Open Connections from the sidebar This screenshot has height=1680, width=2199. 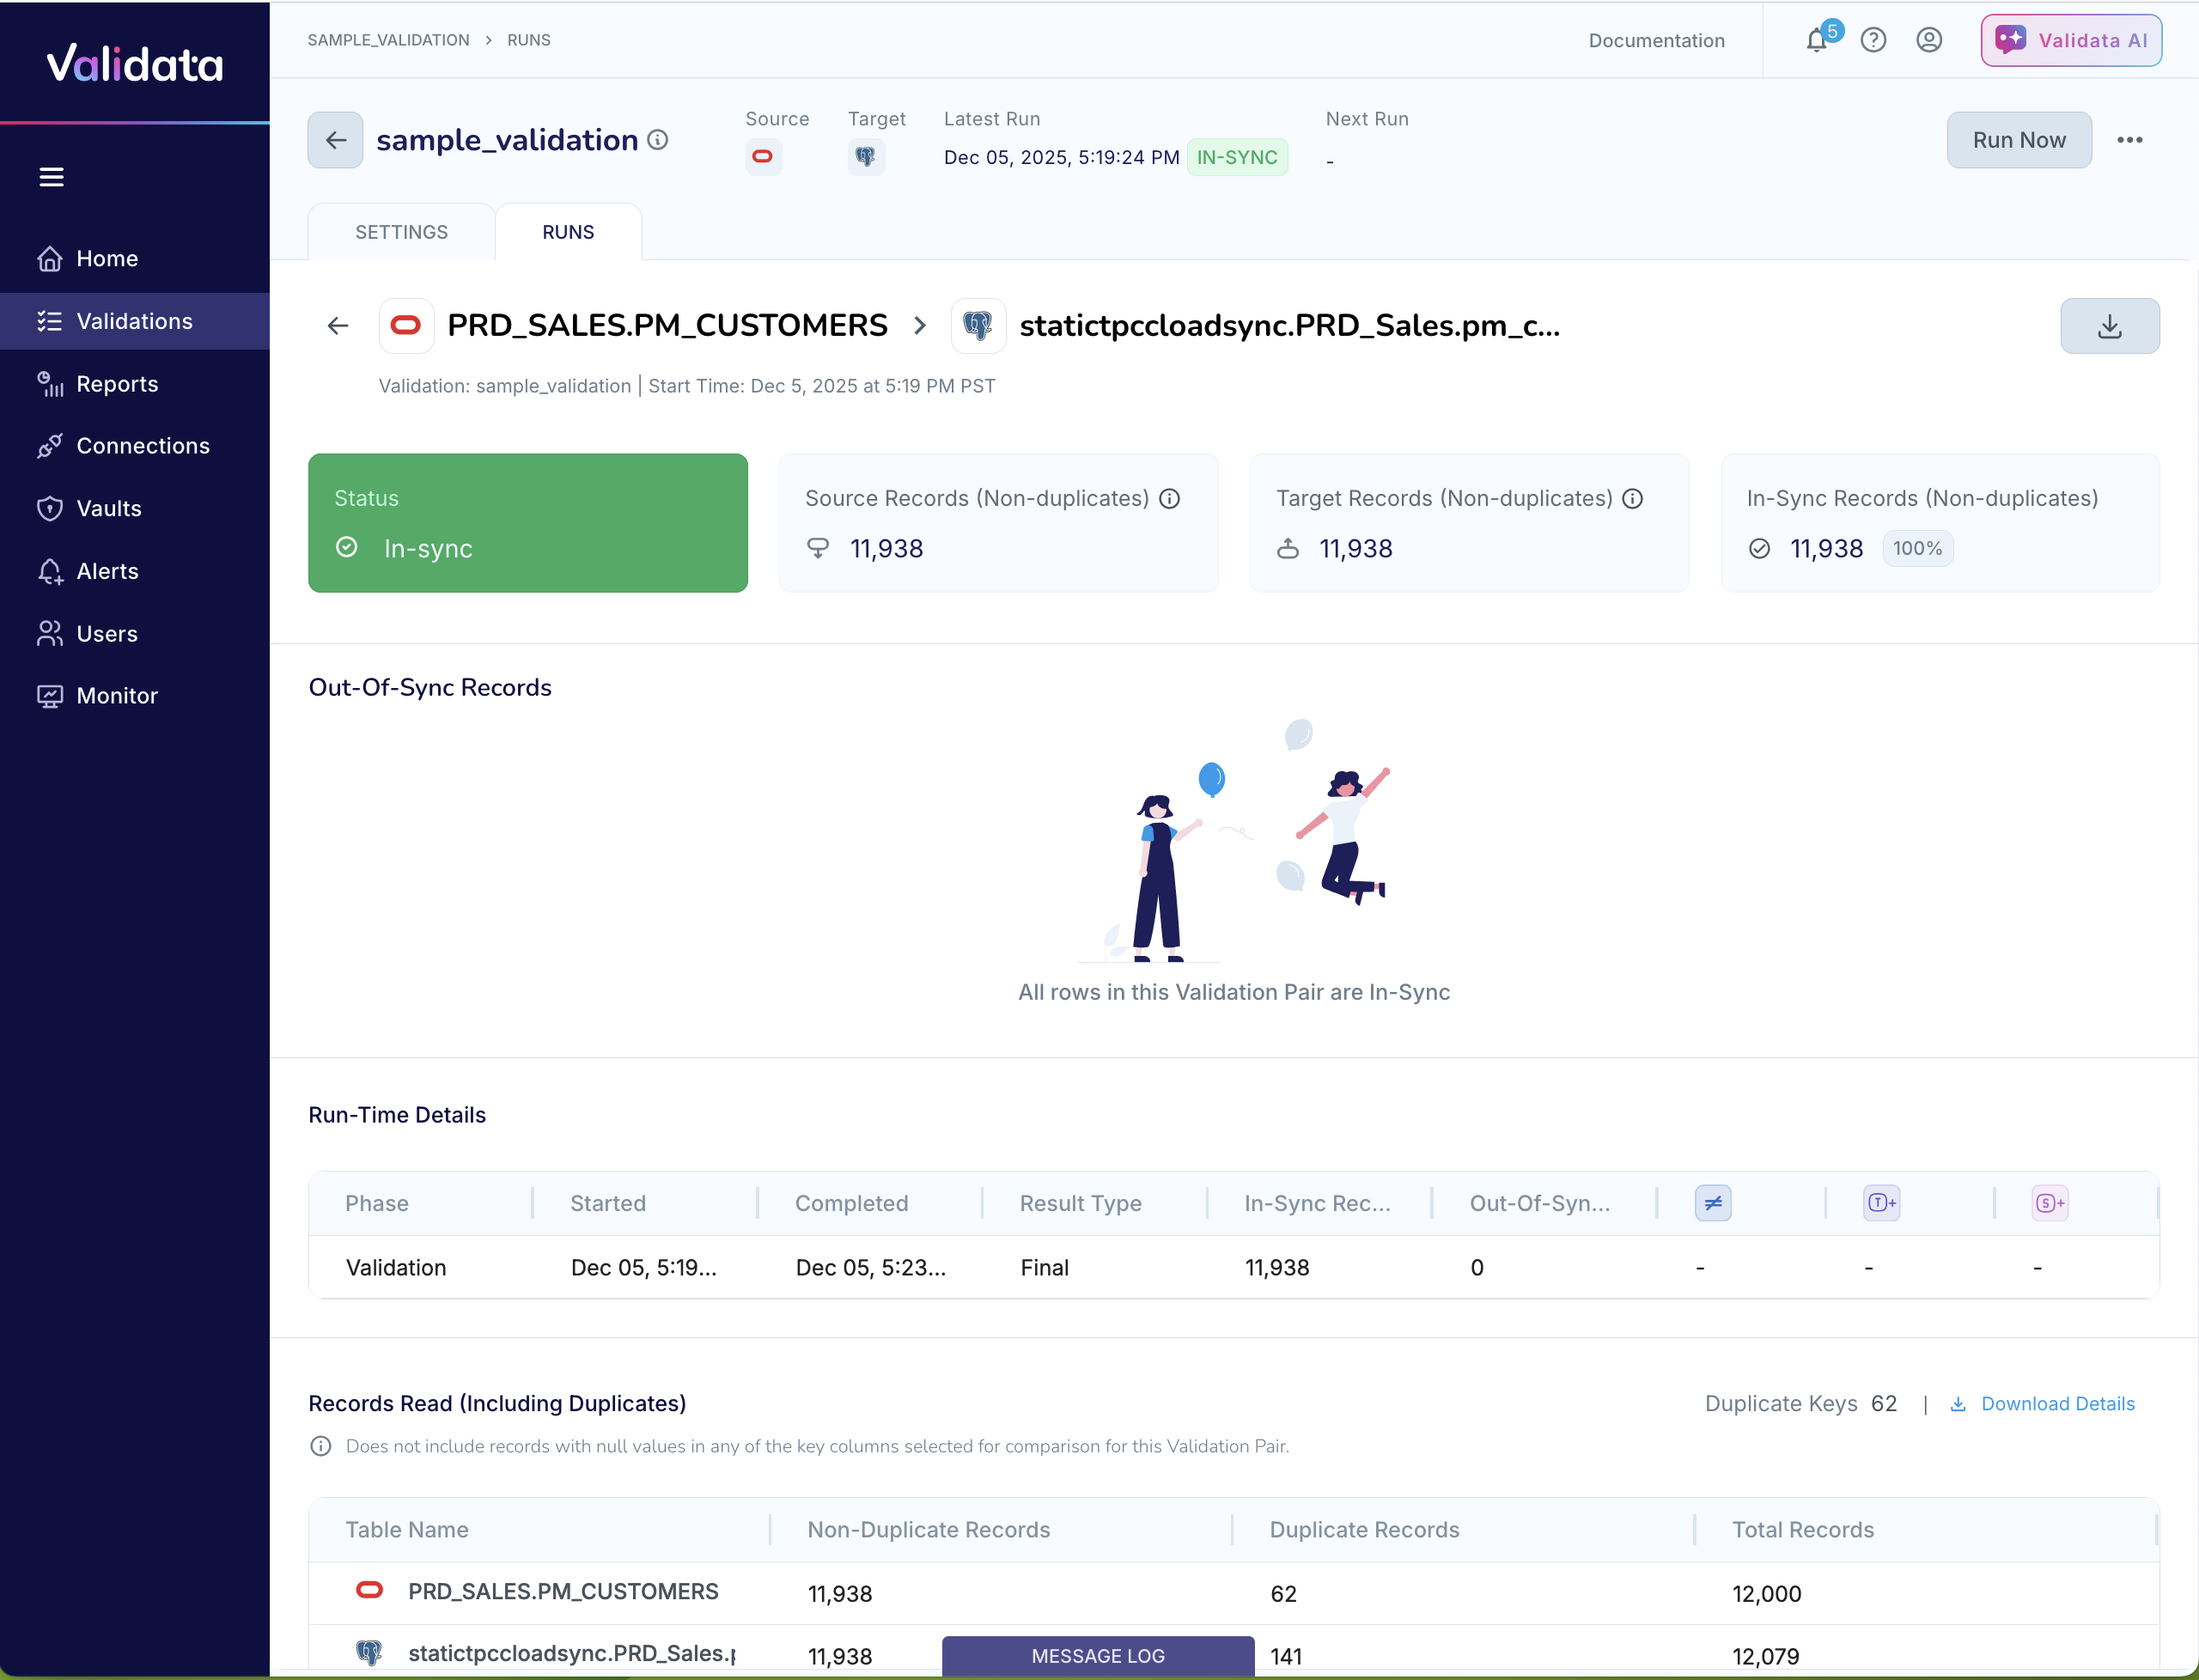pos(143,446)
